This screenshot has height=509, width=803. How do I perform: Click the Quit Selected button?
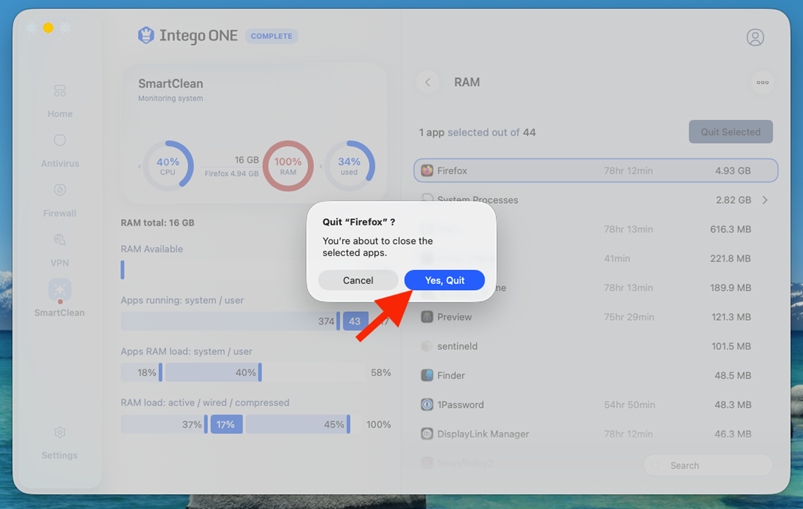click(730, 132)
